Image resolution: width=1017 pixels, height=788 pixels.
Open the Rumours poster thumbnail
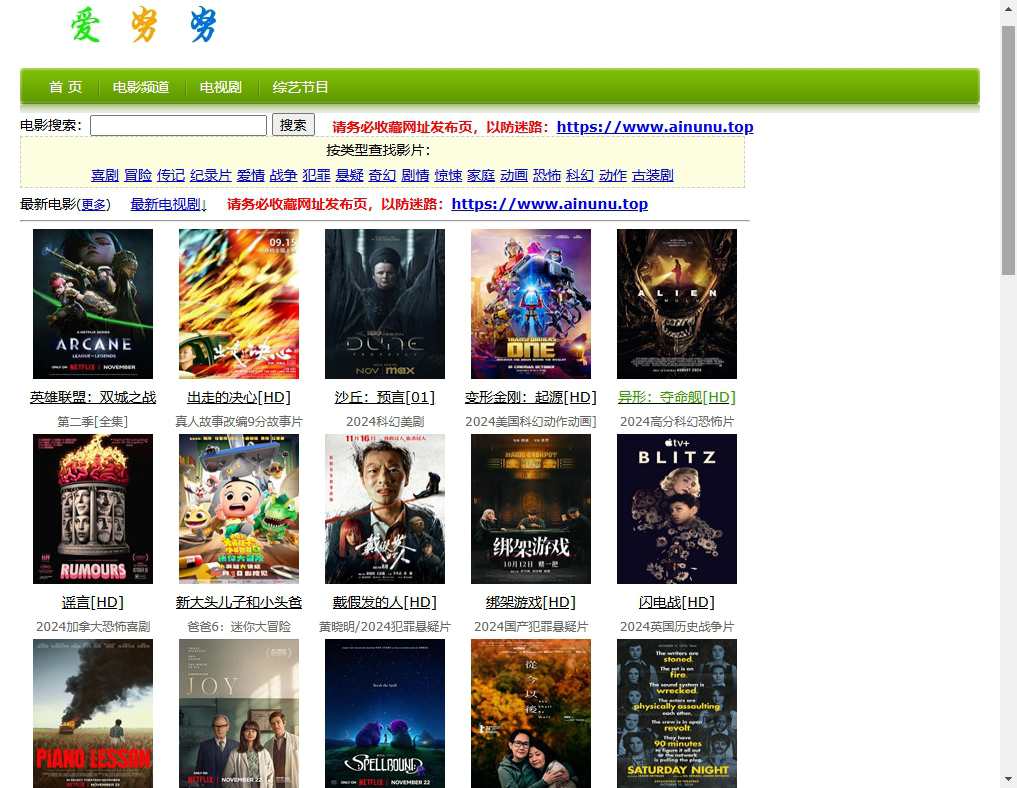click(x=93, y=508)
